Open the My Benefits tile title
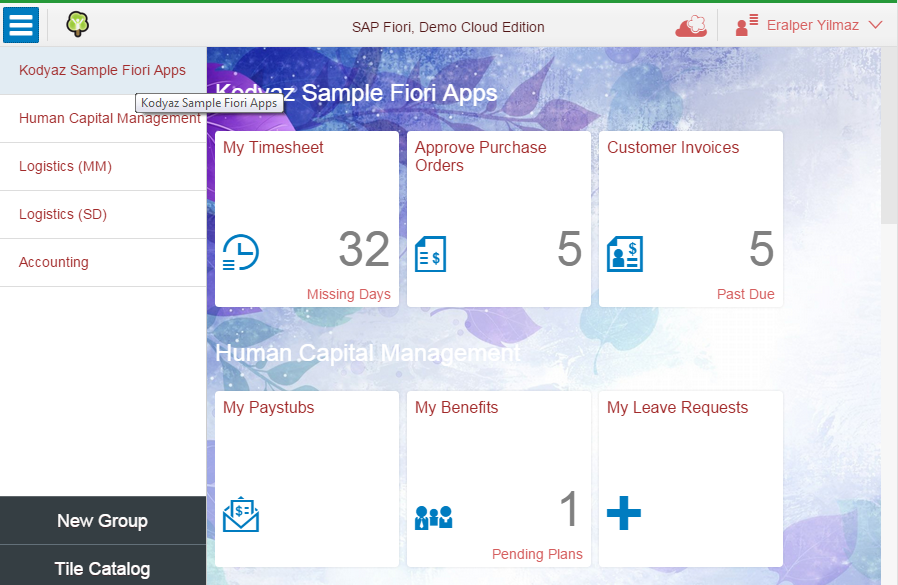This screenshot has width=898, height=585. (x=456, y=408)
